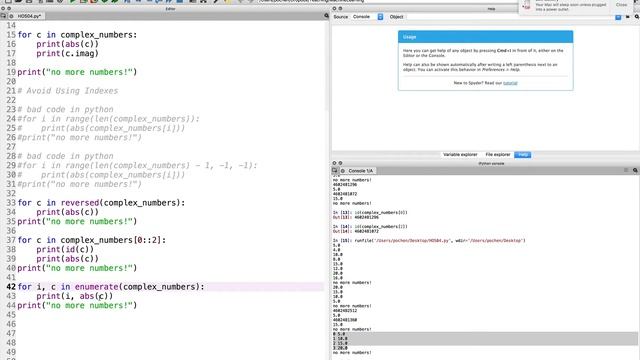Open the console tab browser icon
Screen dimensions: 640x360
coord(335,171)
